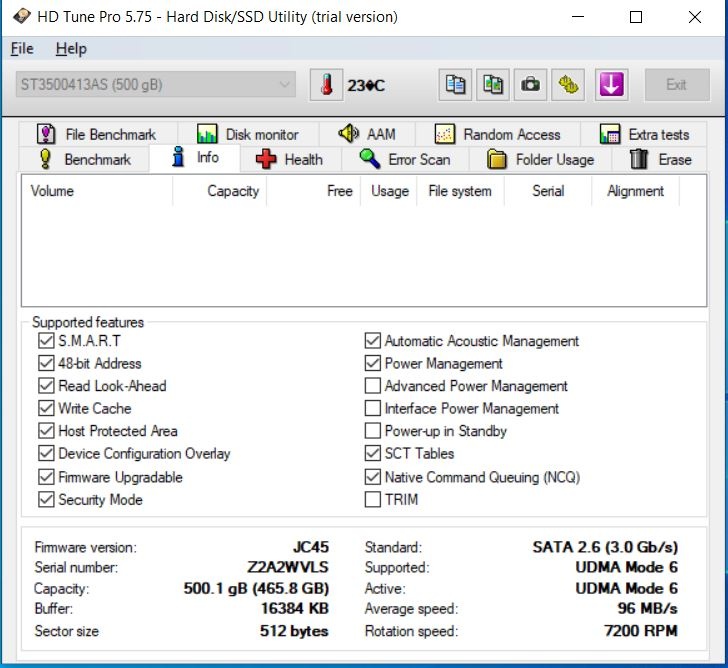Click the Serial column header
728x668 pixels.
(x=548, y=191)
